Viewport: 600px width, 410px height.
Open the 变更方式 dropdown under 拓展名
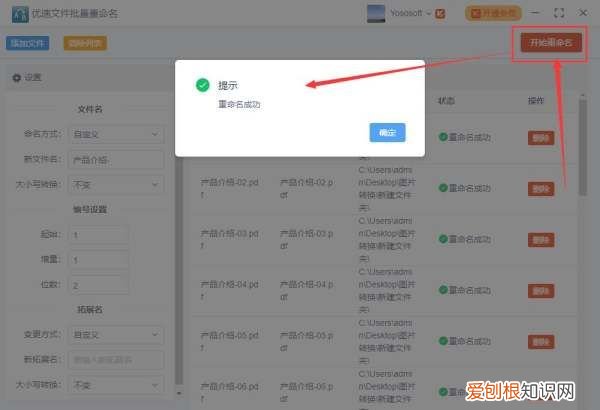(116, 335)
